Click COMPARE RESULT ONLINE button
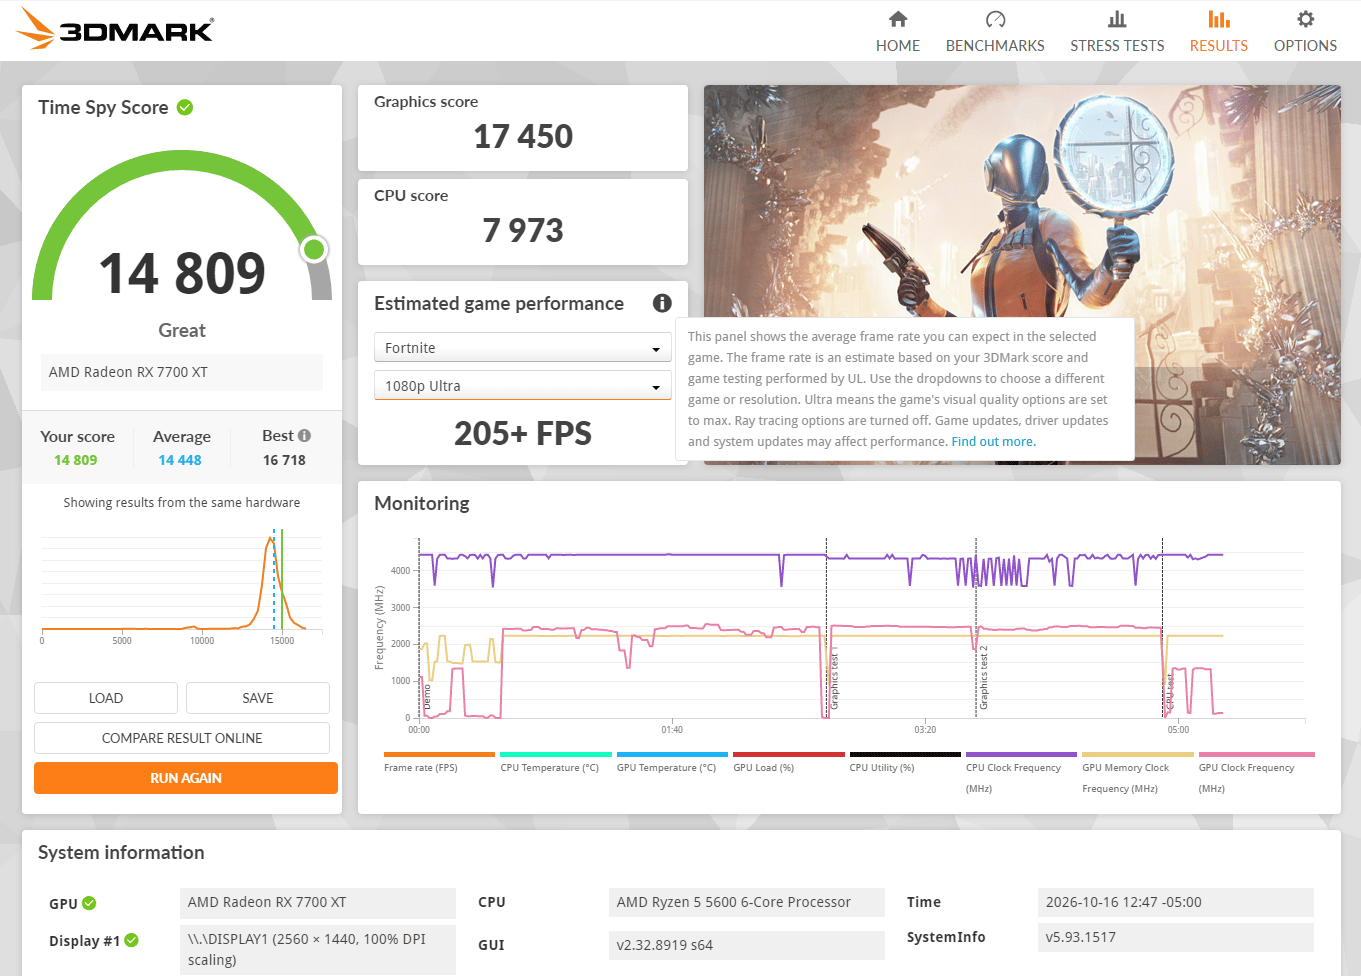The image size is (1361, 976). (x=182, y=738)
